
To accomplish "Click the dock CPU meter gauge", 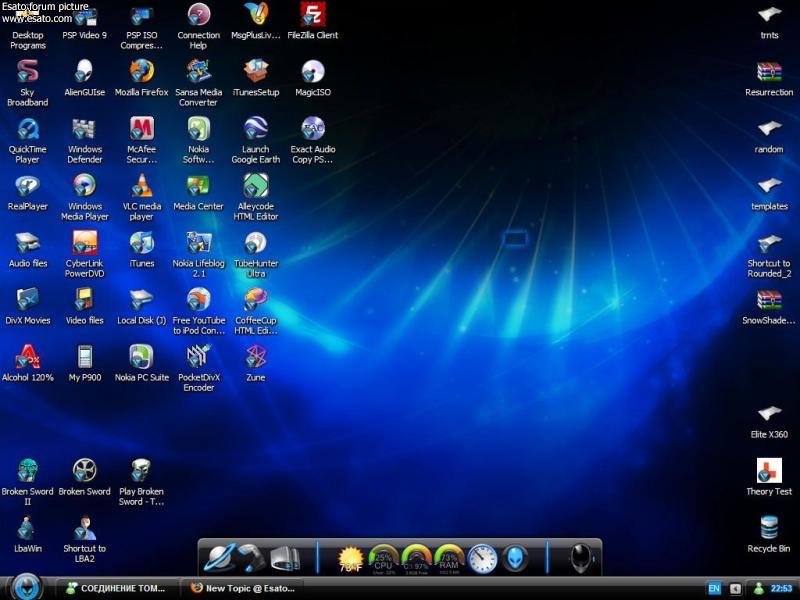I will point(383,560).
